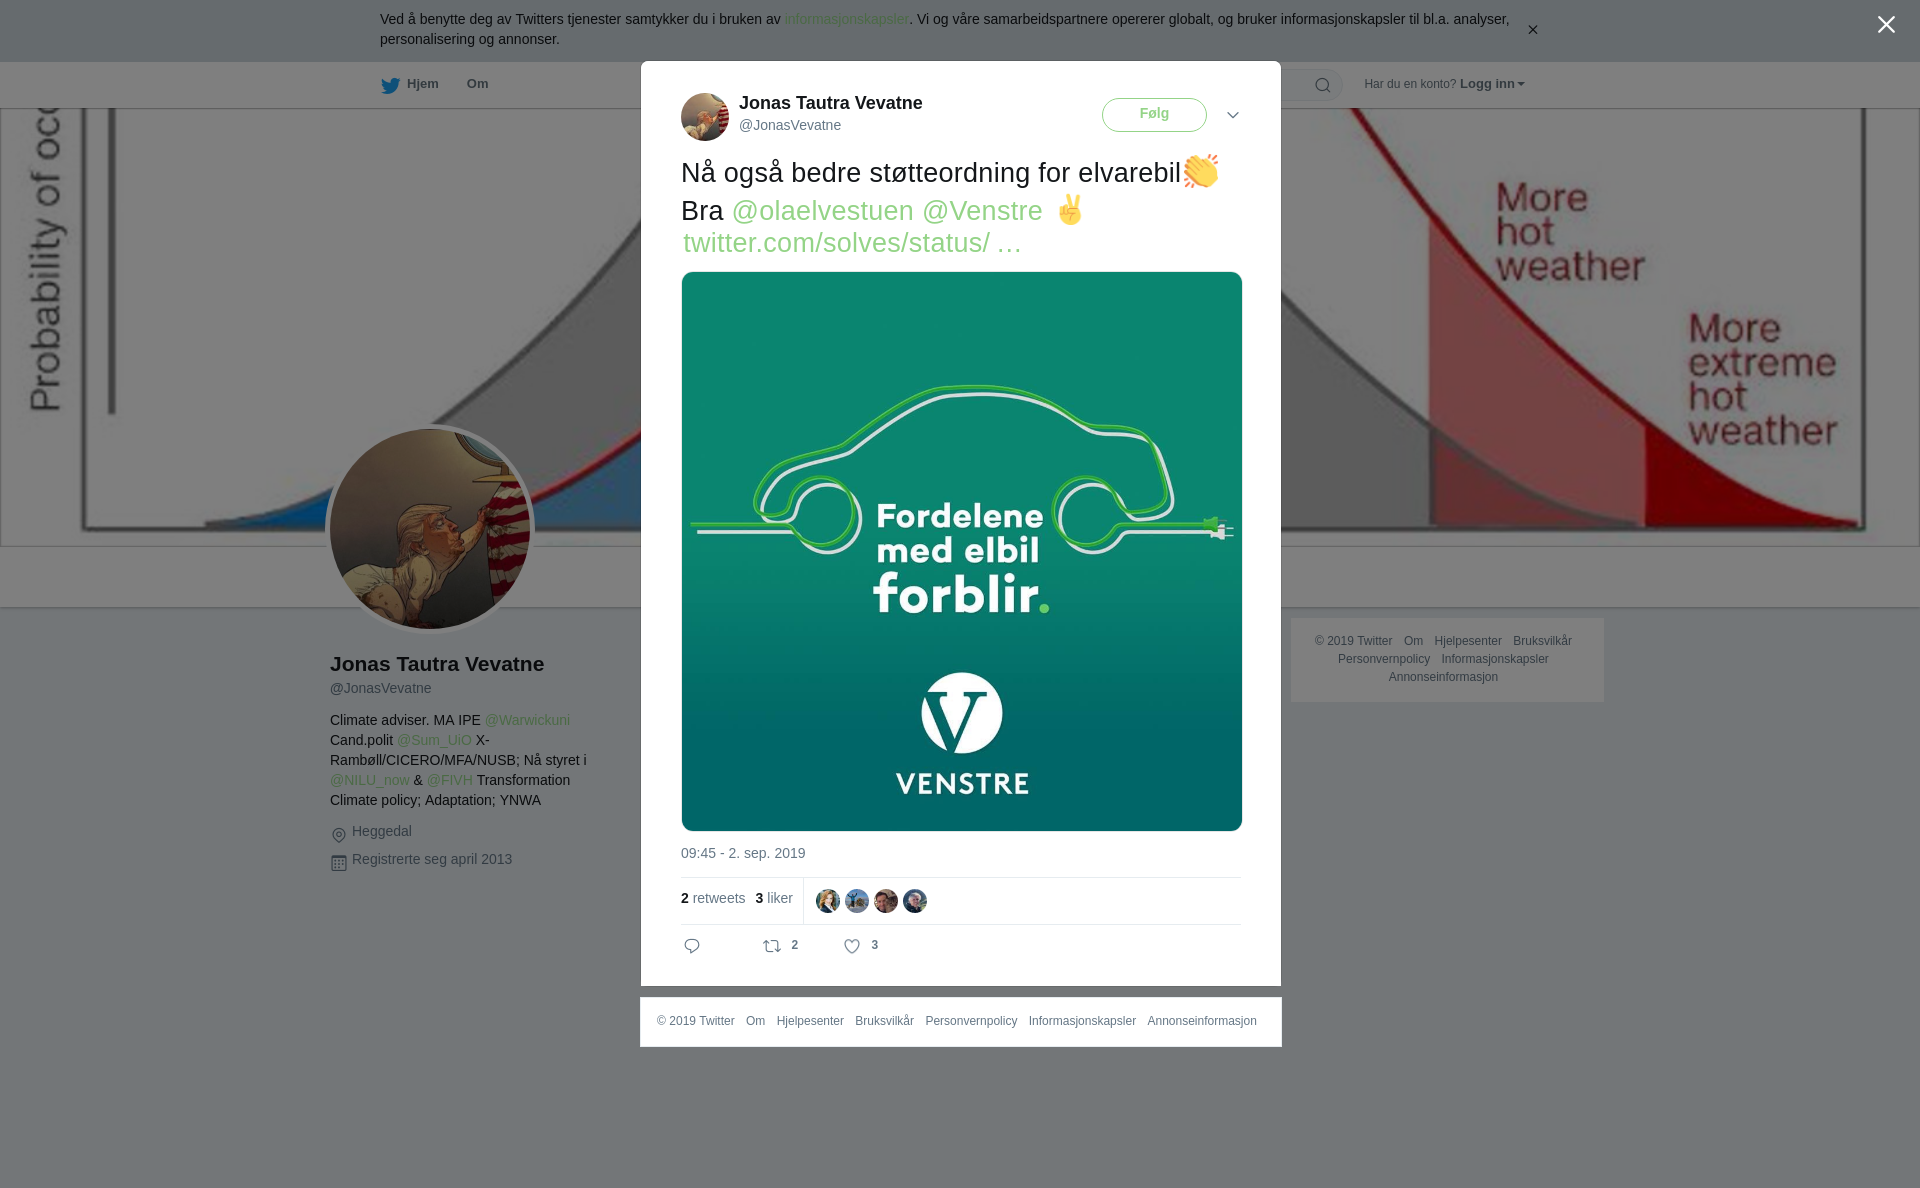Open Jonas Tautra Vevatne's tweet avatar

(705, 117)
